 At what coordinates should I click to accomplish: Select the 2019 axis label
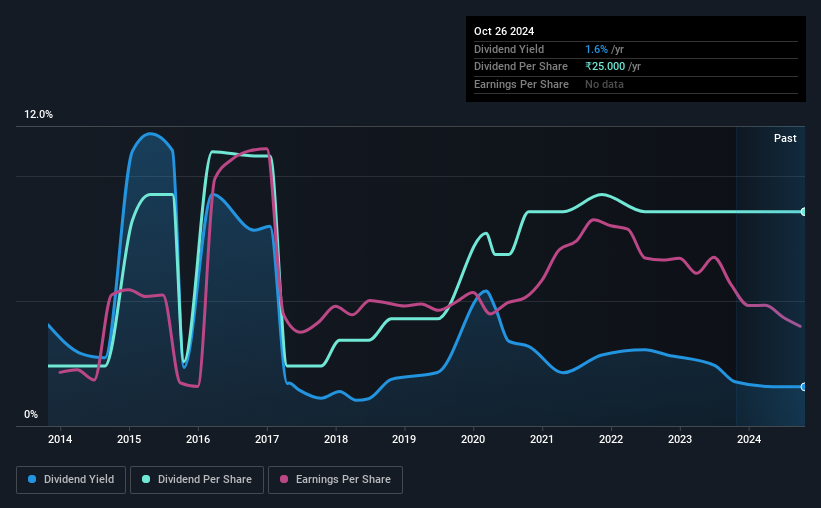tap(404, 439)
